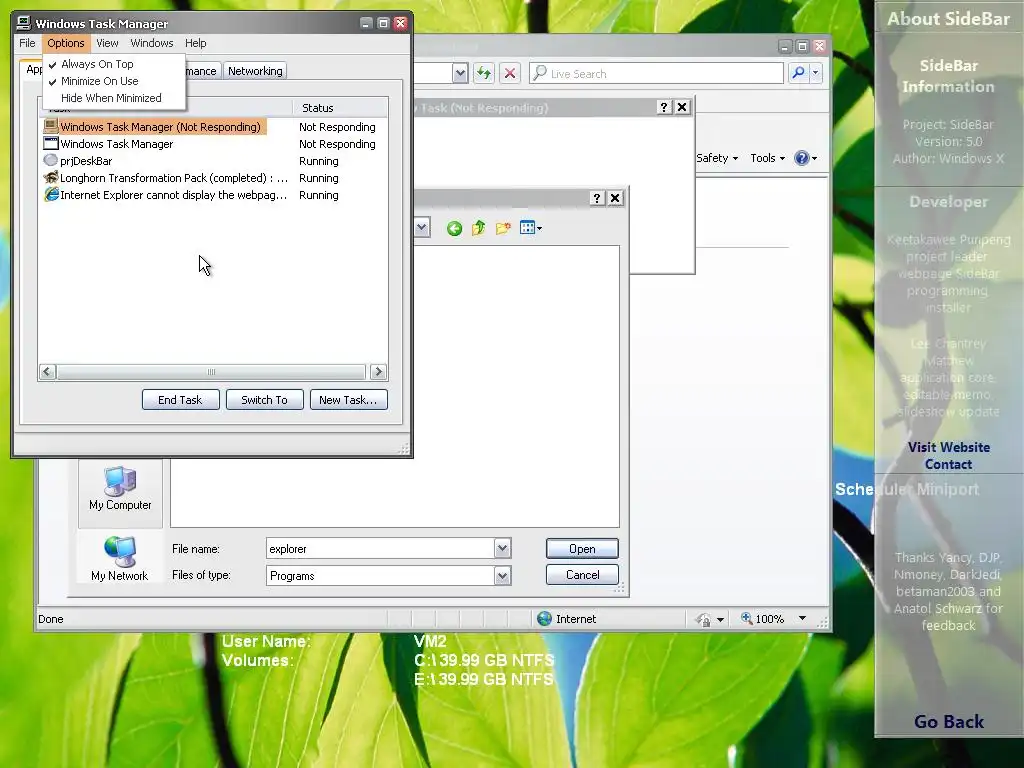Switch to the Networking tab
This screenshot has height=768, width=1024.
point(255,71)
